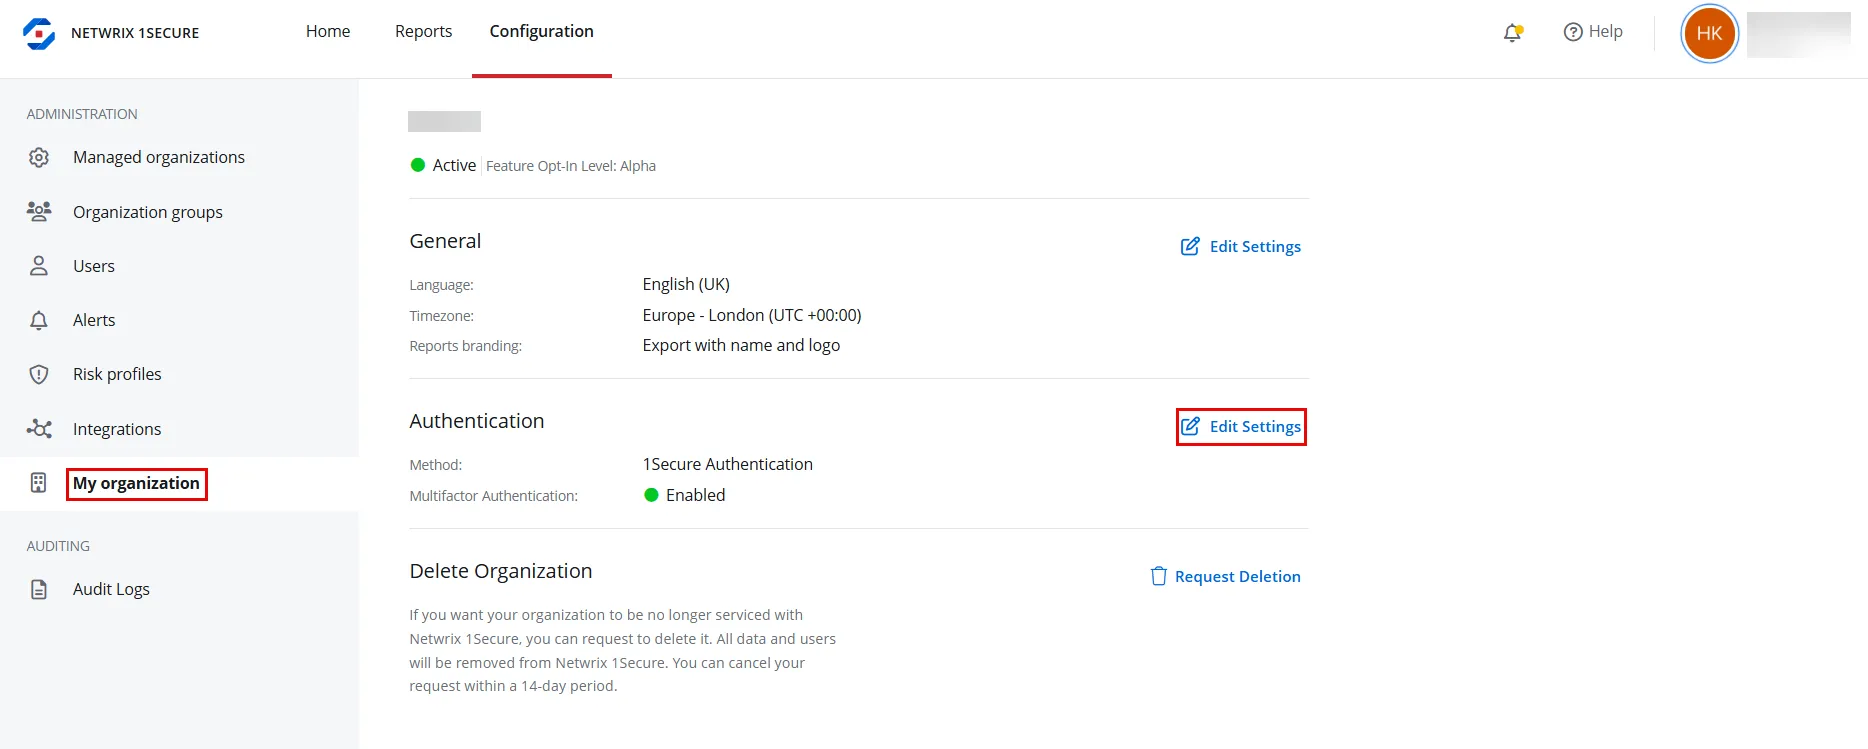
Task: Click Europe - London timezone value
Action: (752, 315)
